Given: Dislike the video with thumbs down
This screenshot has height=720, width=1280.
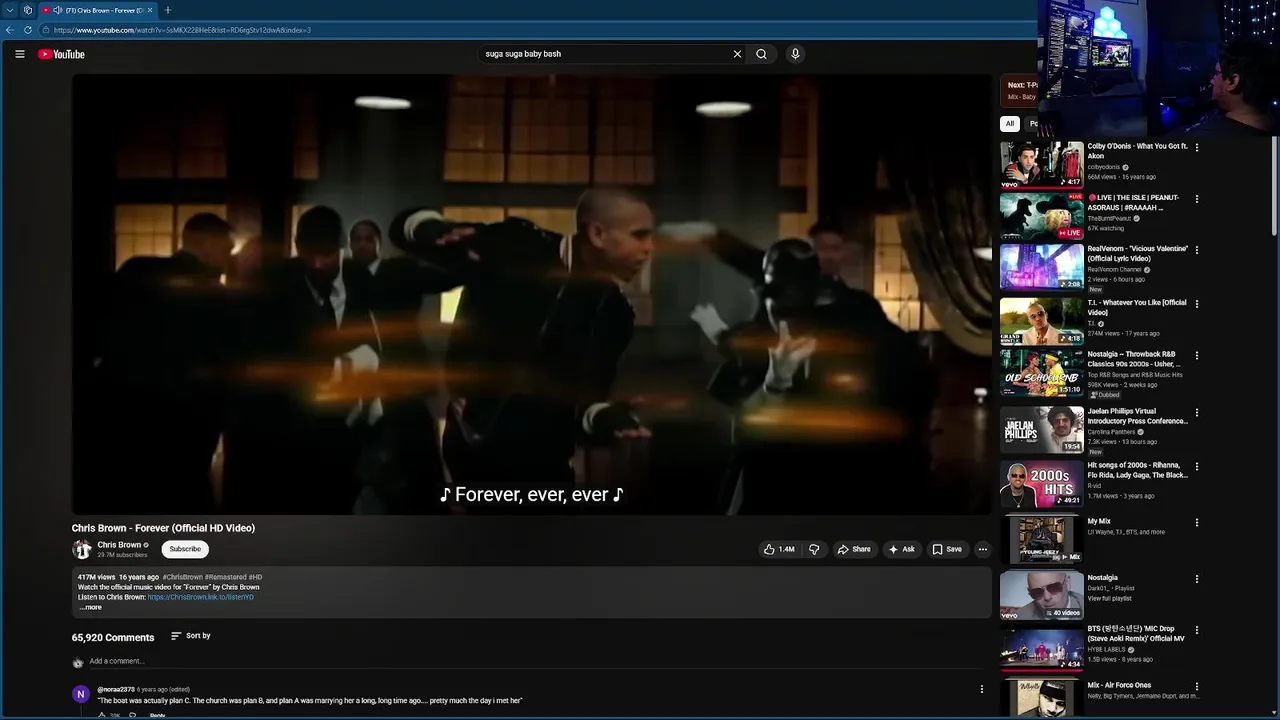Looking at the screenshot, I should 814,549.
